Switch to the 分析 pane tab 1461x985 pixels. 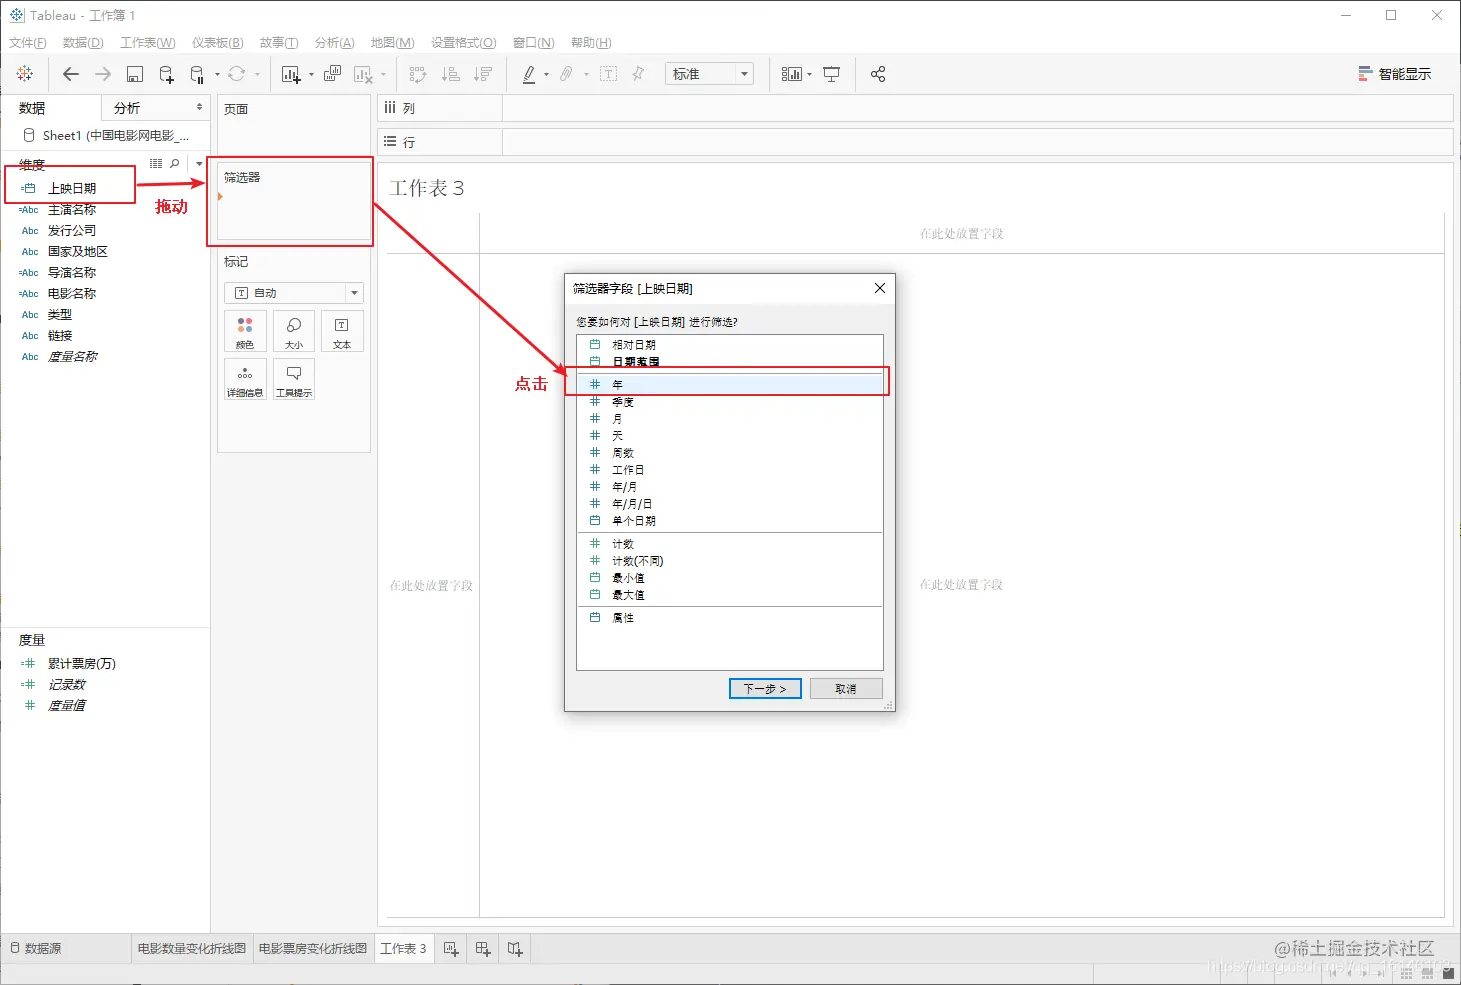pos(155,108)
